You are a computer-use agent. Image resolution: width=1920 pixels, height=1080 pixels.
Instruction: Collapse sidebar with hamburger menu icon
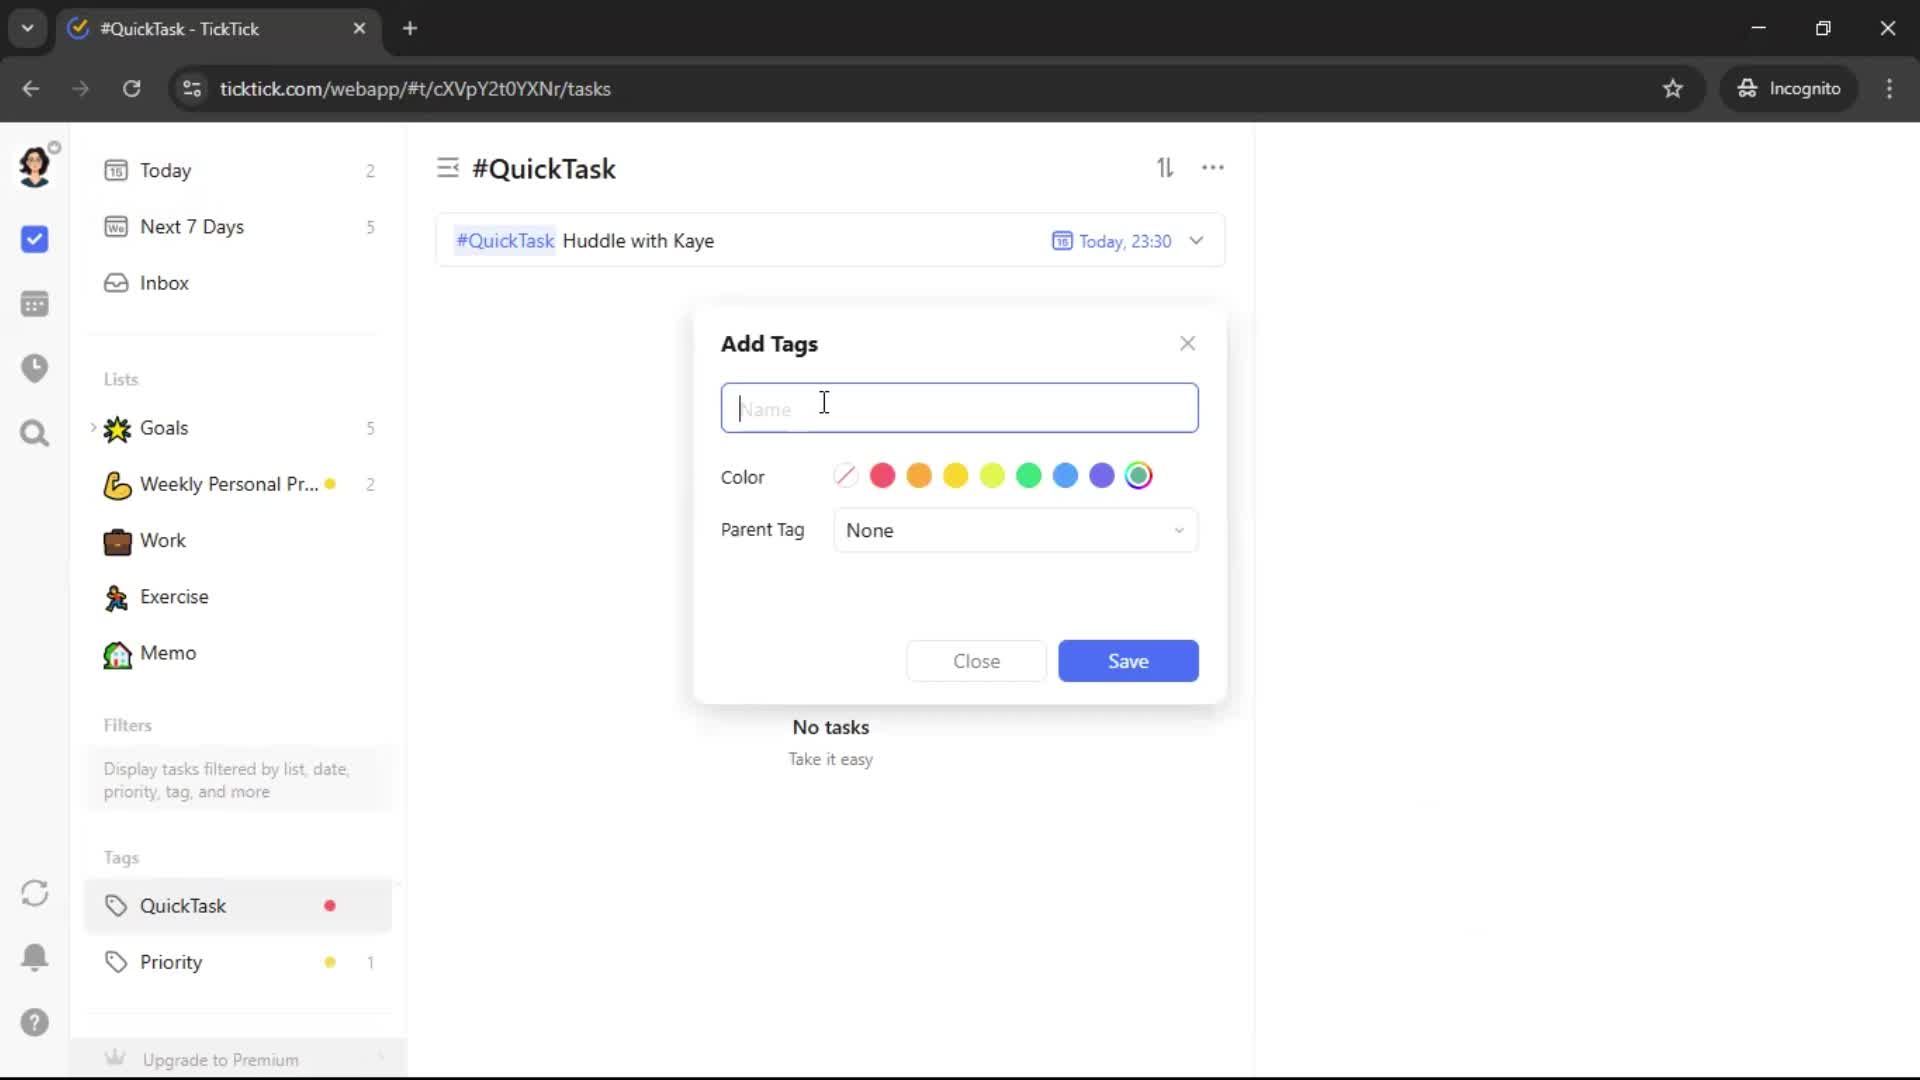[447, 168]
